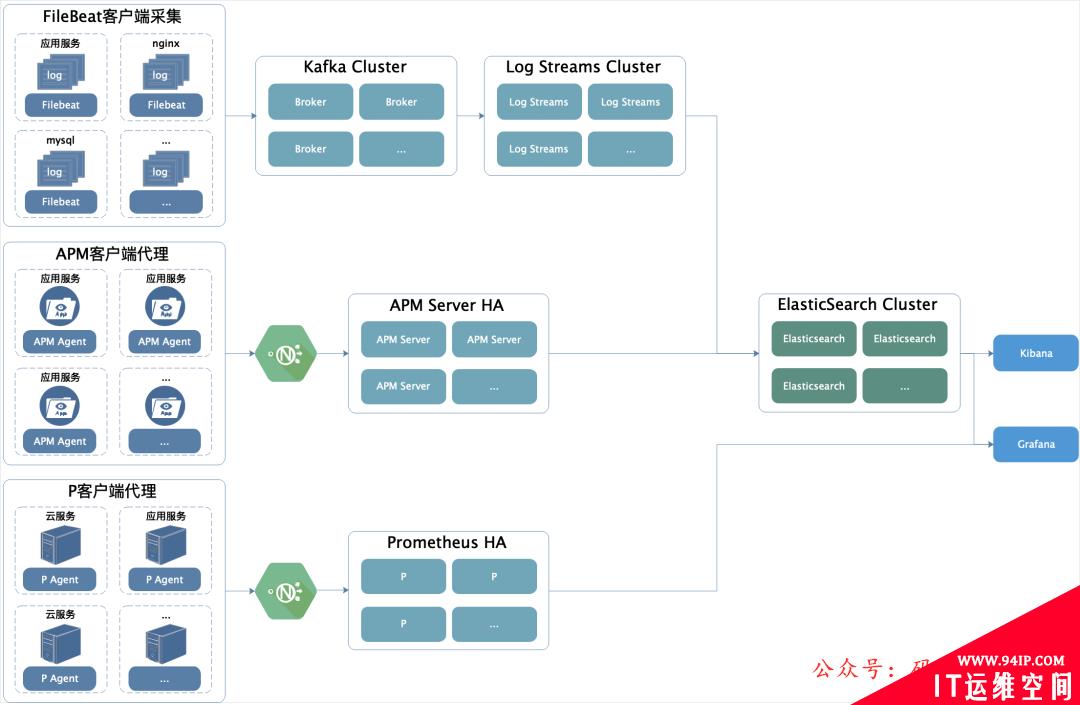The width and height of the screenshot is (1080, 705).
Task: Click the "..." box in APM Server HA
Action: tap(495, 386)
